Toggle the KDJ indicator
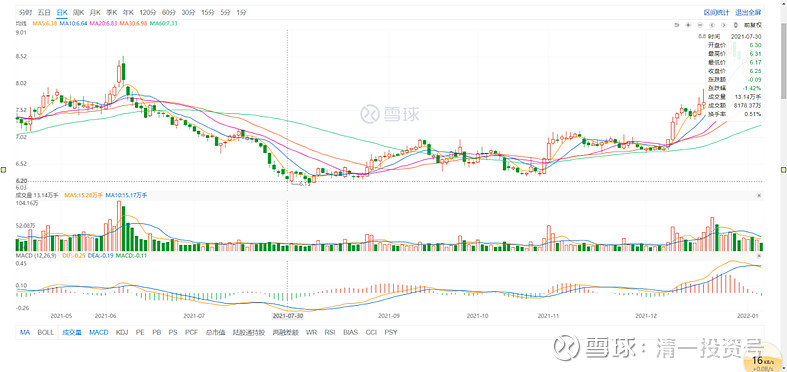This screenshot has width=787, height=372. coord(121,332)
